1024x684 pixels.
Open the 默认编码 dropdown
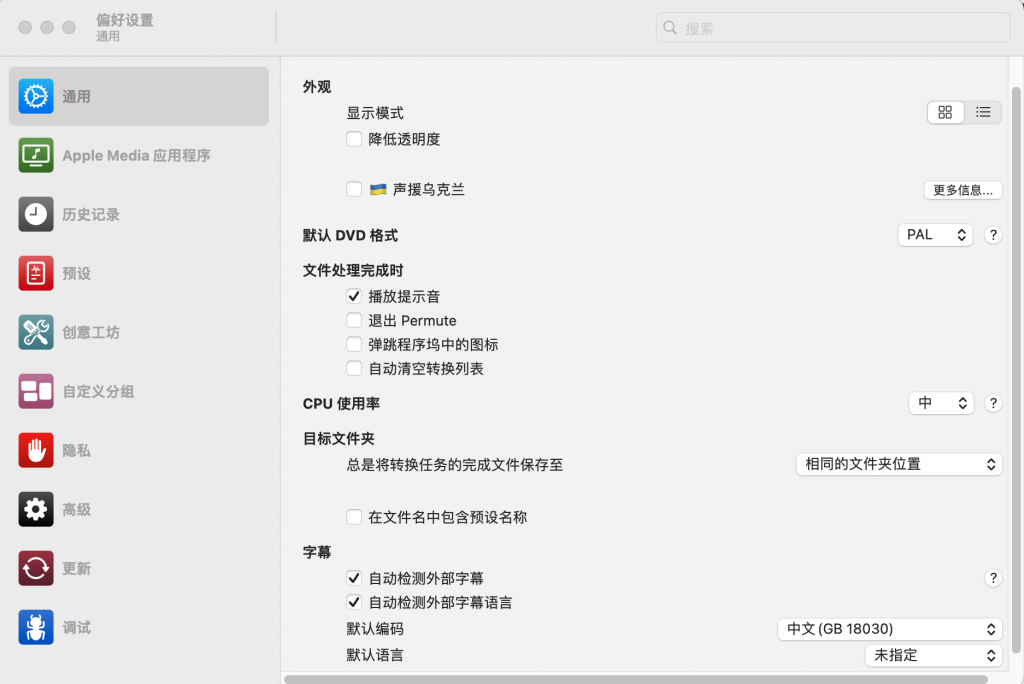pos(889,629)
